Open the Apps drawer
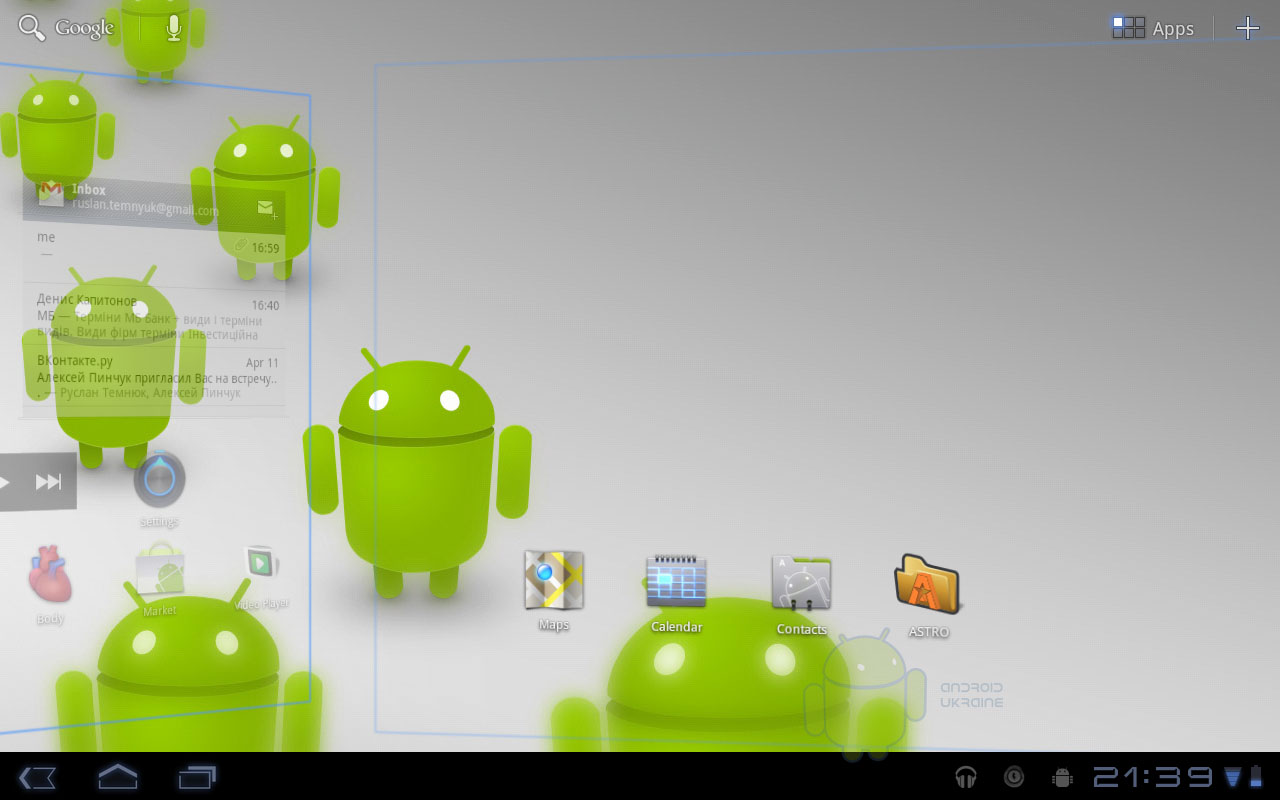The image size is (1280, 800). 1153,28
